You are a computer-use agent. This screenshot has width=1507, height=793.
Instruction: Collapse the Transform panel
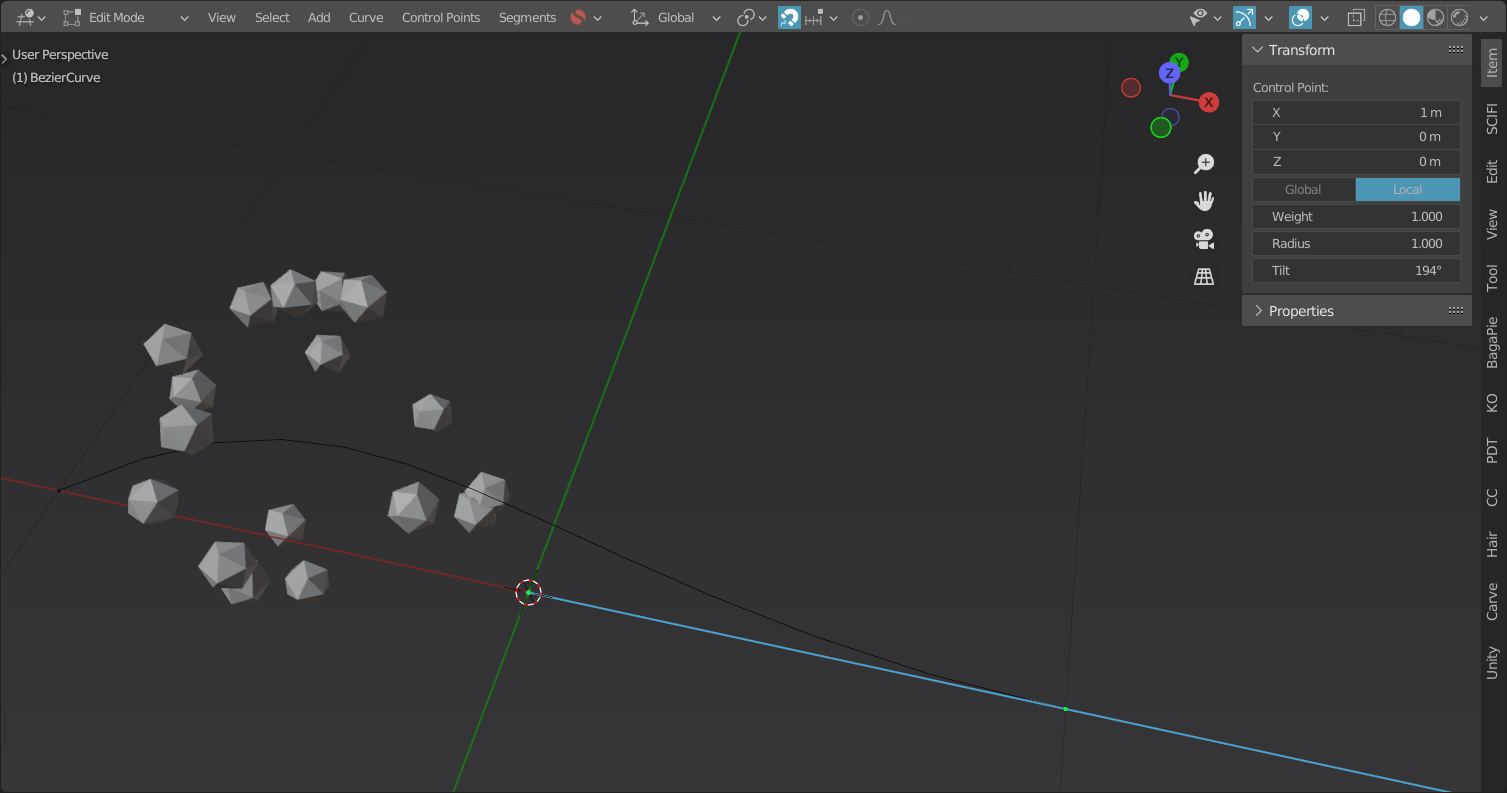[x=1258, y=50]
